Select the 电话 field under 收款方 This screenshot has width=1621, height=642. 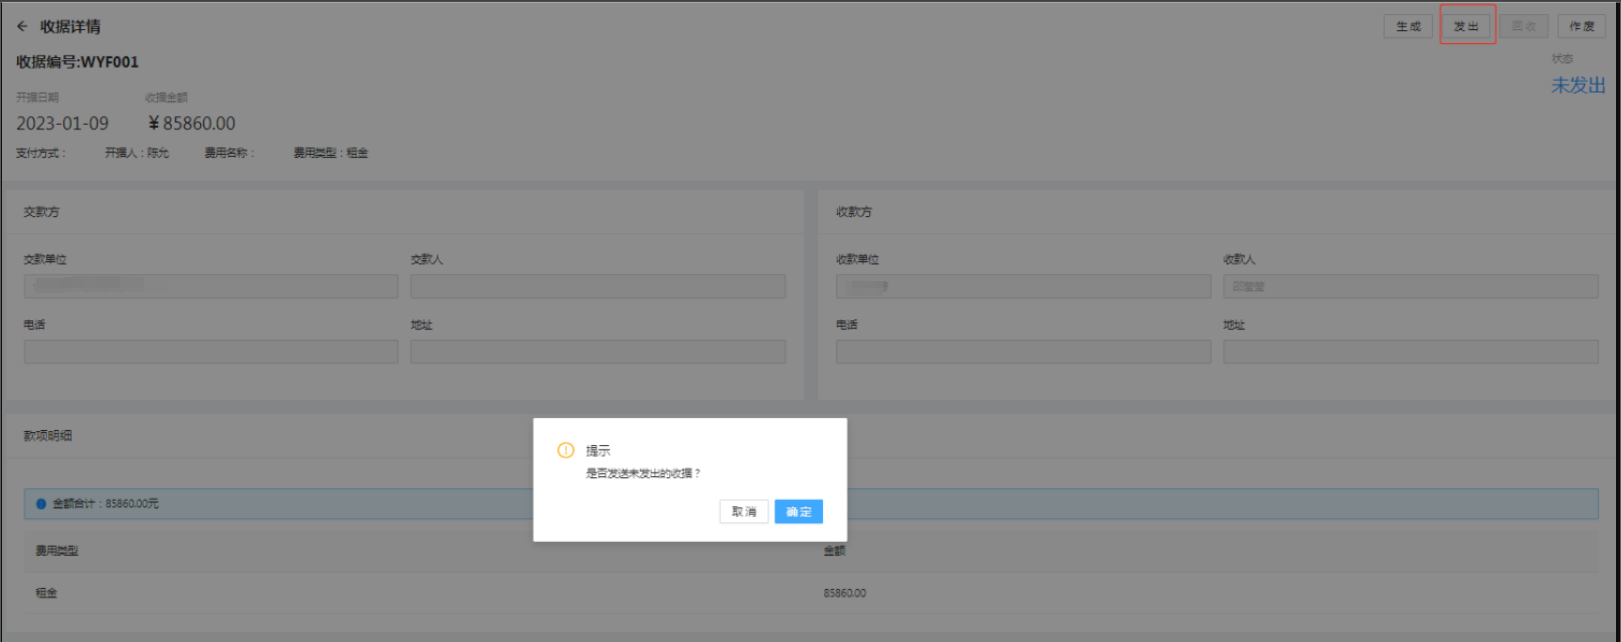pyautogui.click(x=1023, y=352)
